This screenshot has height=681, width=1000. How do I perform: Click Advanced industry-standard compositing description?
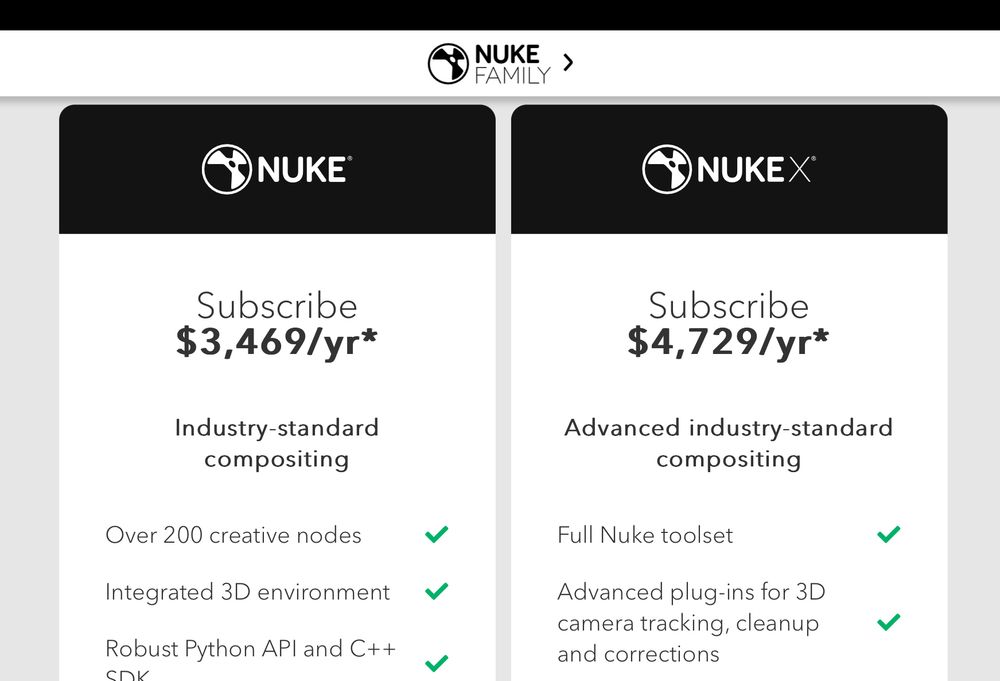pyautogui.click(x=728, y=443)
